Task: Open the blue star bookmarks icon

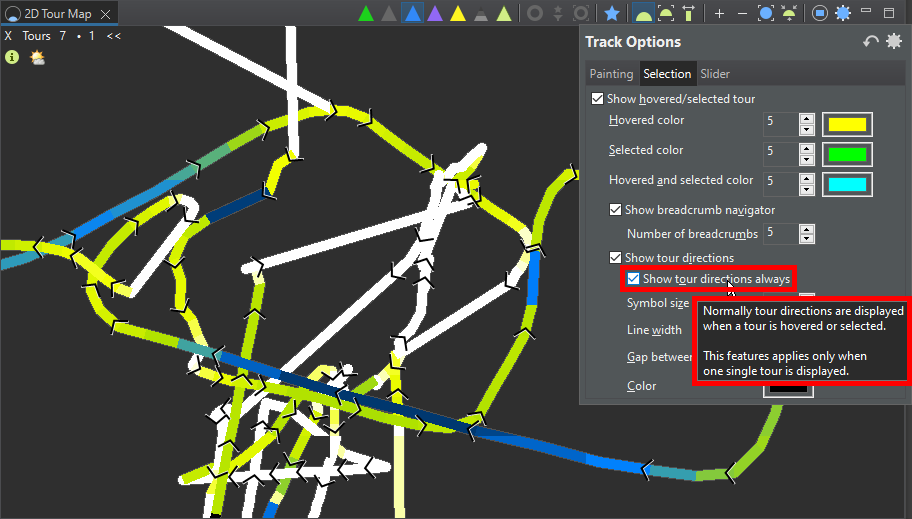Action: (611, 13)
